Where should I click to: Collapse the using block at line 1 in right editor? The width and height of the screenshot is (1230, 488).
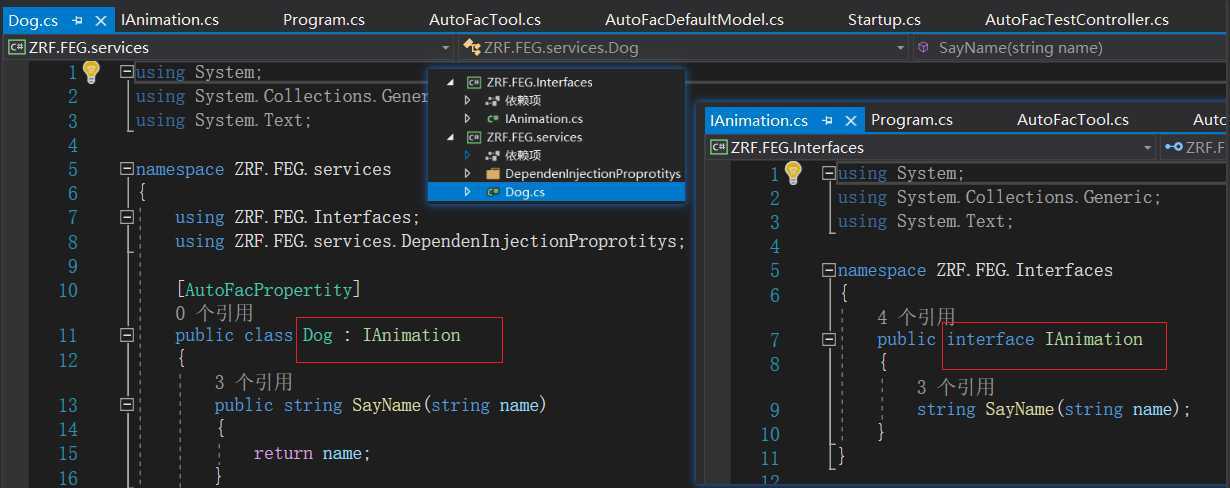point(828,173)
